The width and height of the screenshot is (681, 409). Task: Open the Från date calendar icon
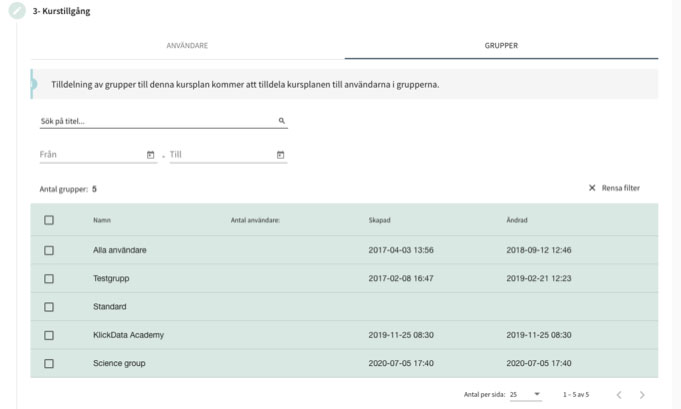pos(150,155)
